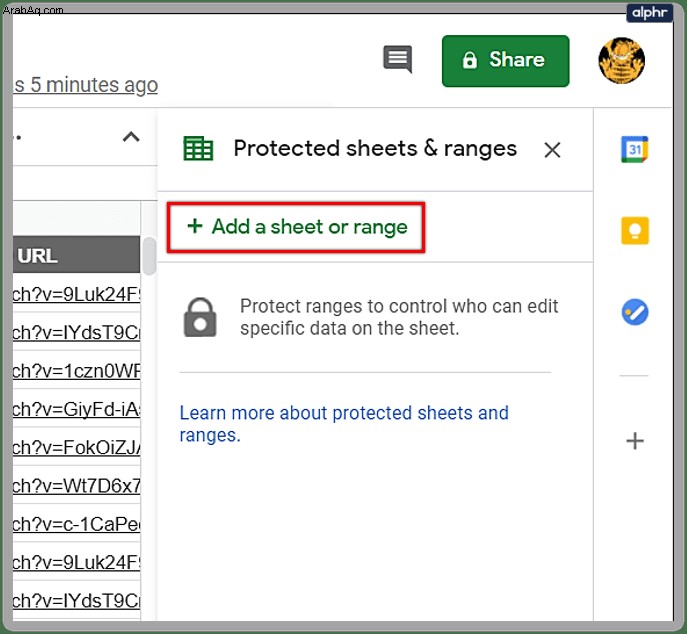
Task: Close the Protected sheets & ranges panel
Action: pos(552,150)
